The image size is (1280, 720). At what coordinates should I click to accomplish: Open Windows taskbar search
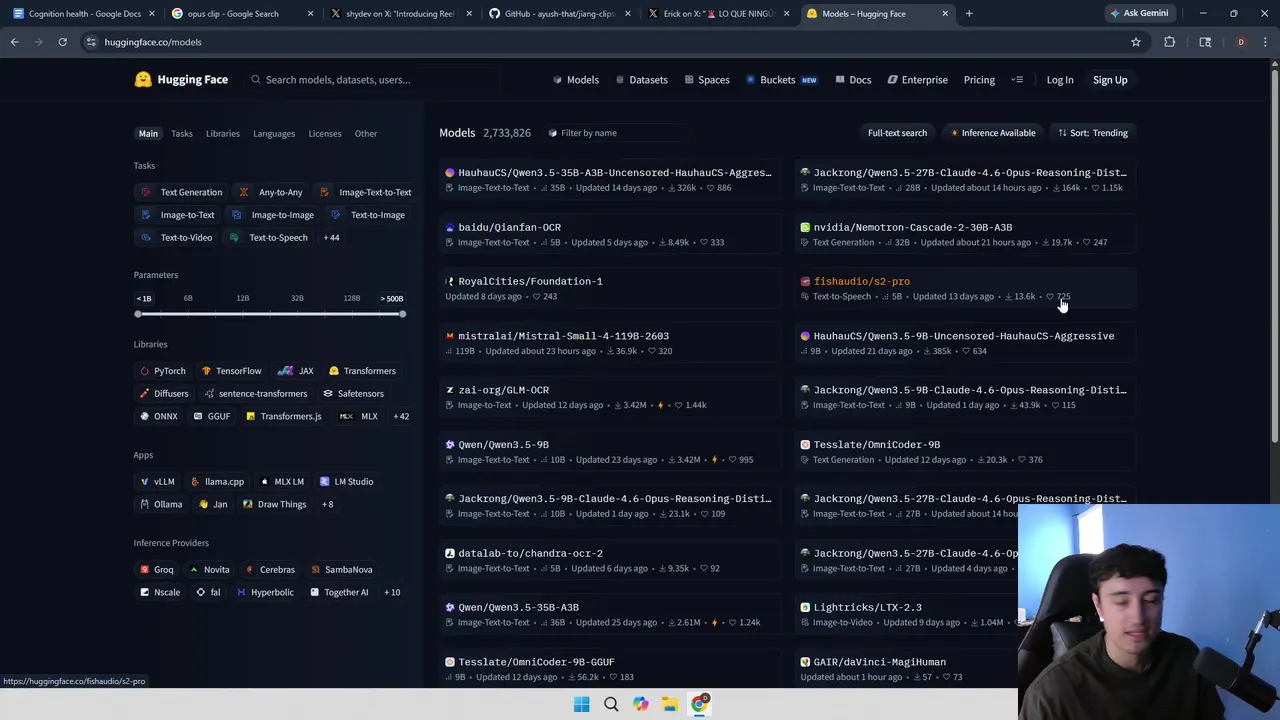(611, 704)
